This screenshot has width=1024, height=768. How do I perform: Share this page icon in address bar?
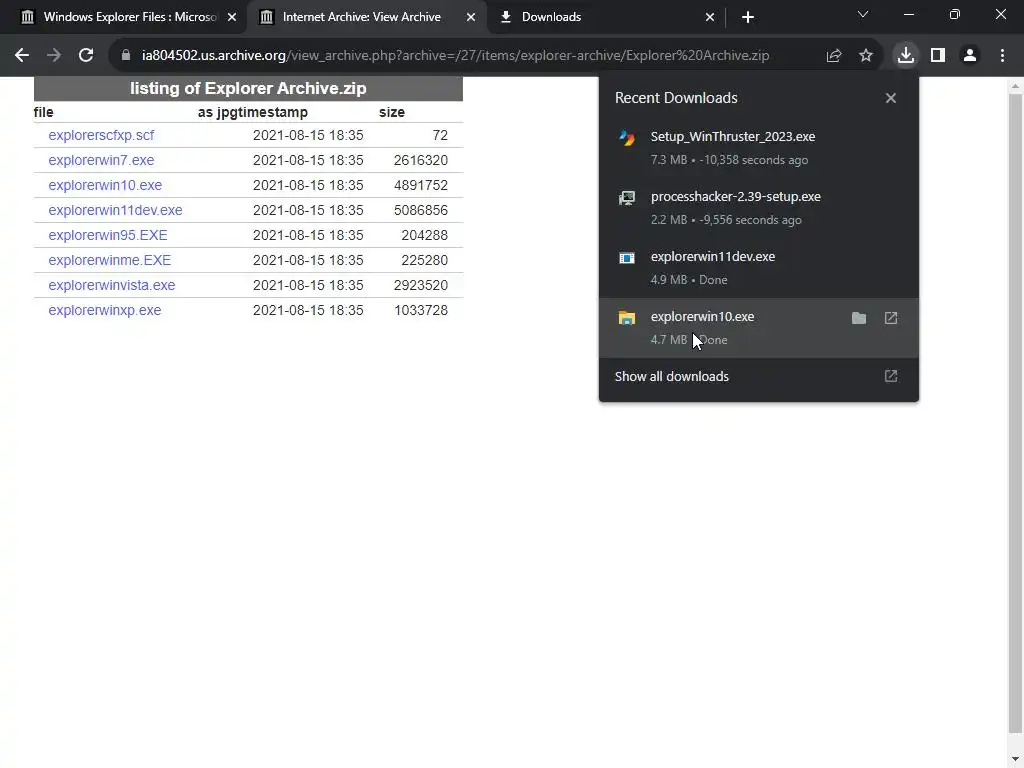pos(833,56)
